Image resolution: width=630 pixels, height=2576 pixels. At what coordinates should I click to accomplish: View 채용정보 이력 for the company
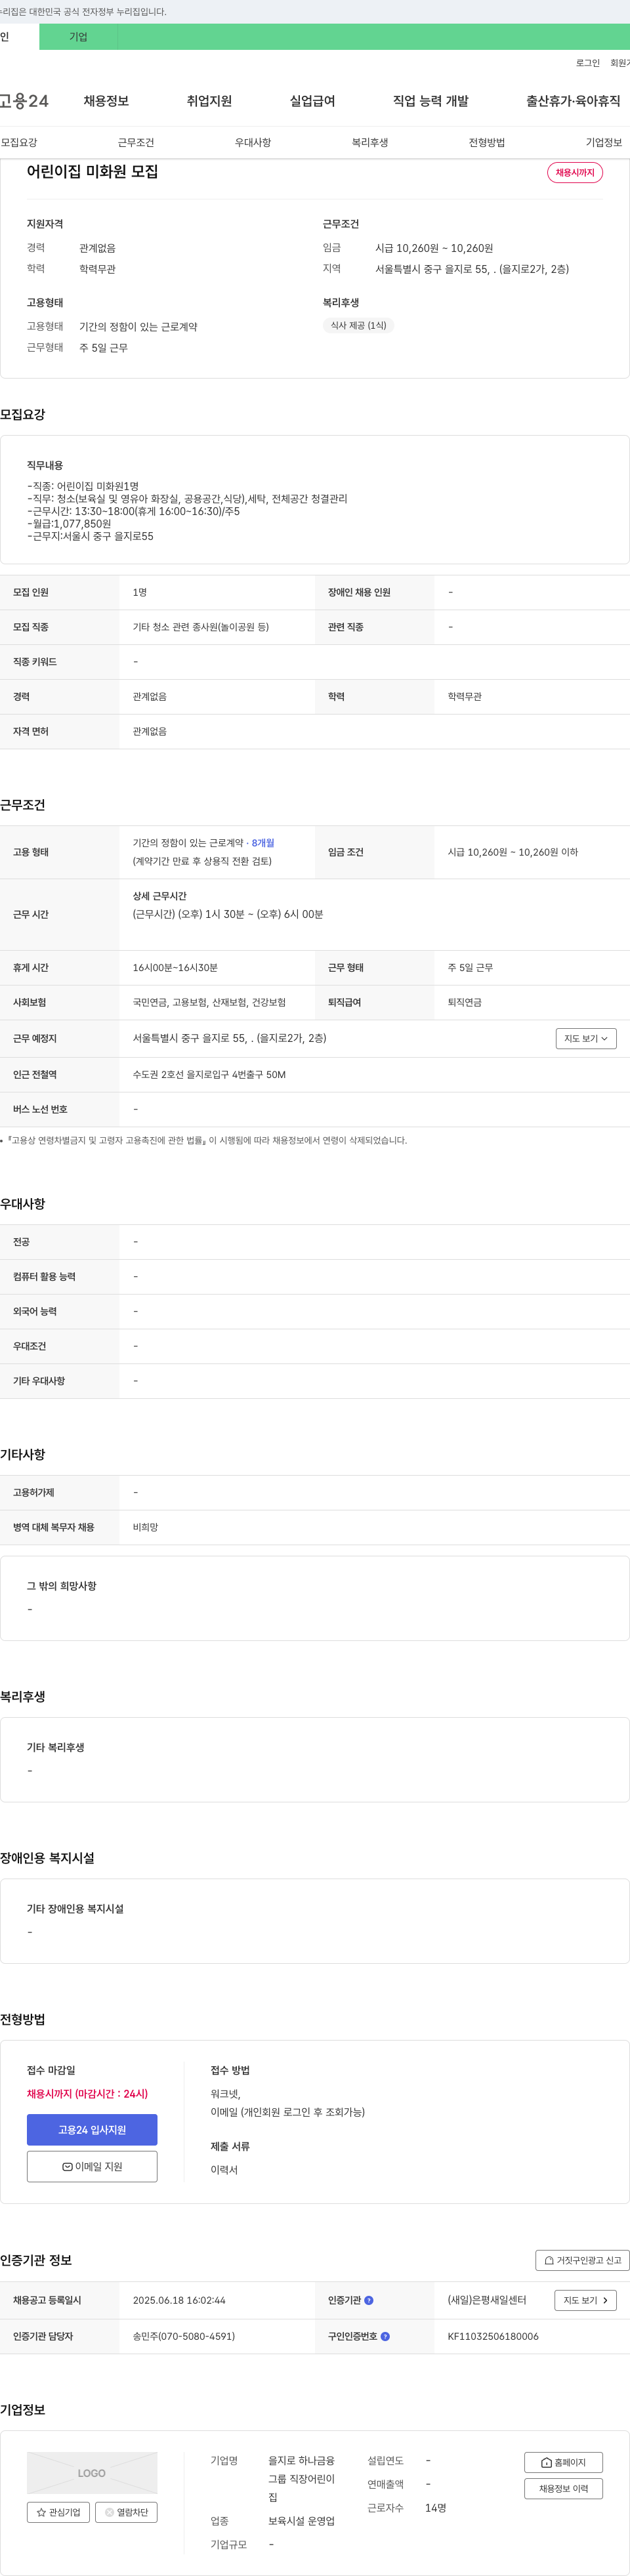(563, 2488)
